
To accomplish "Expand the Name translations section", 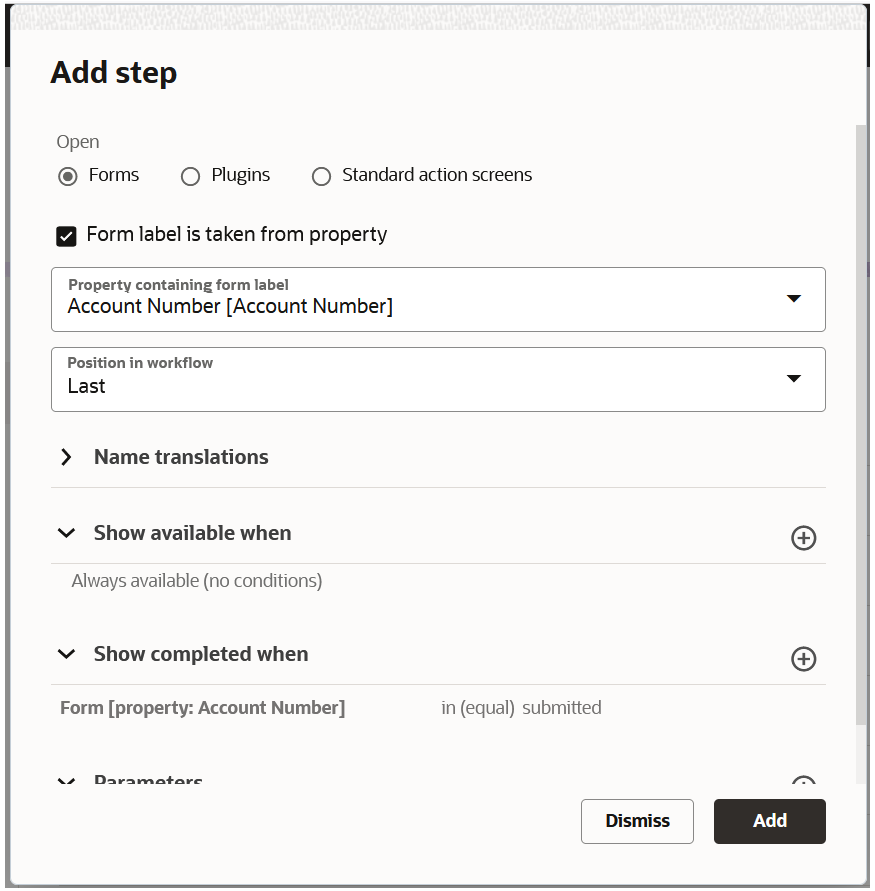I will pyautogui.click(x=67, y=457).
